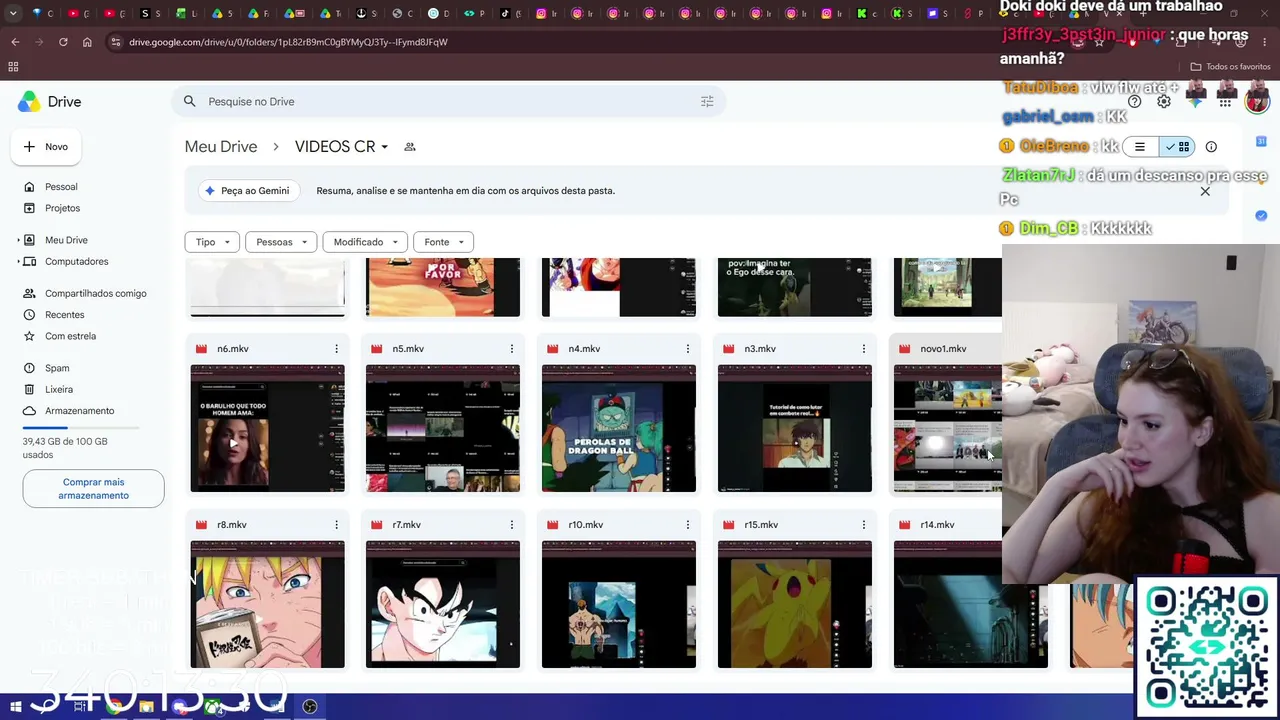Open the browser tab search dropdown
The height and width of the screenshot is (720, 1280).
click(x=13, y=13)
